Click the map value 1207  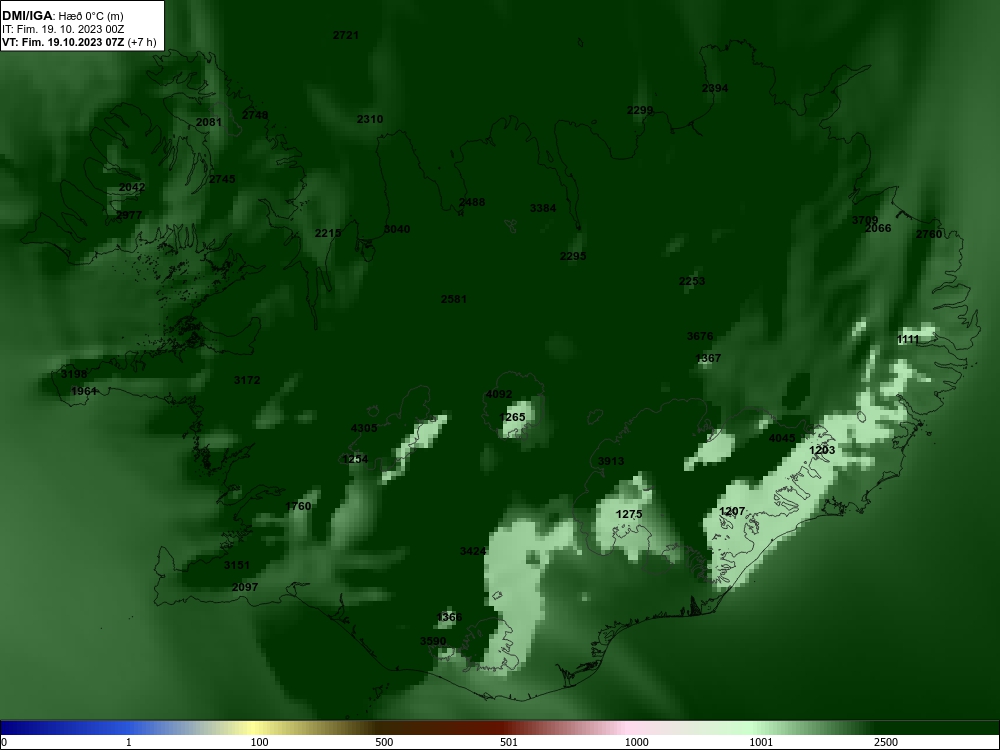pos(732,511)
